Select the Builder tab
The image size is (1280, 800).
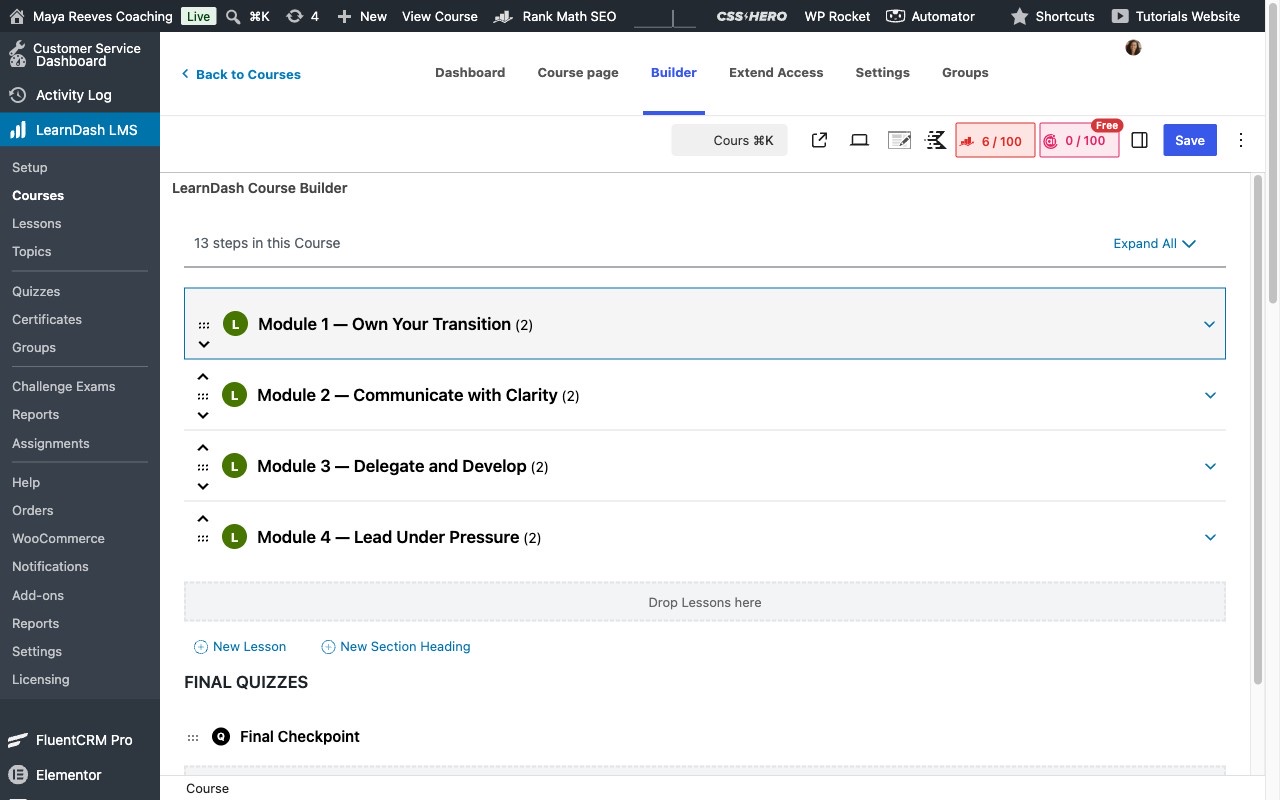coord(674,72)
